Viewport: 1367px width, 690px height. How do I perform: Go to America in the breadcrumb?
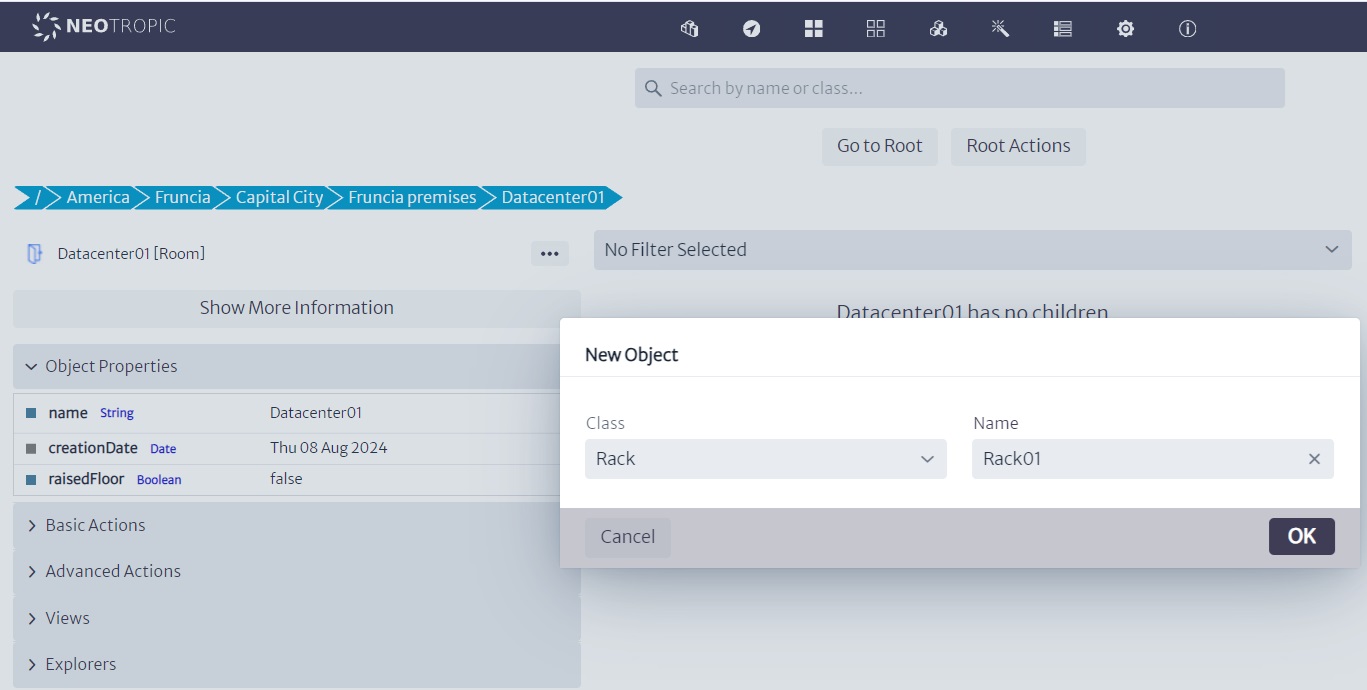(97, 197)
